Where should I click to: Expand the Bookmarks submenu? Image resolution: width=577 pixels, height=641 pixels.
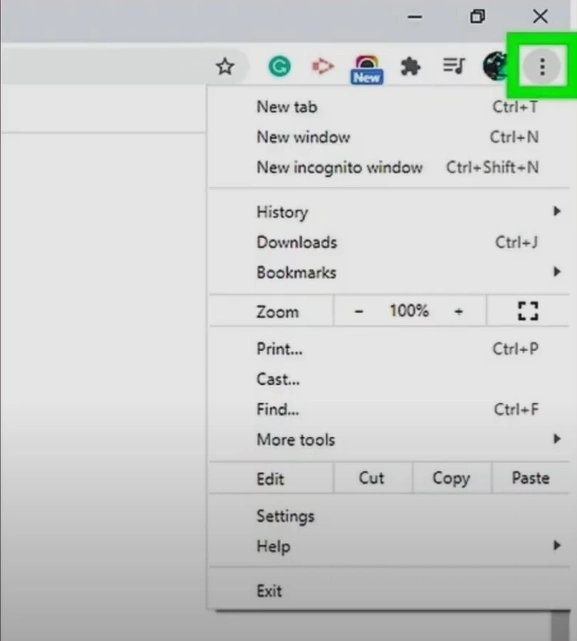click(389, 272)
